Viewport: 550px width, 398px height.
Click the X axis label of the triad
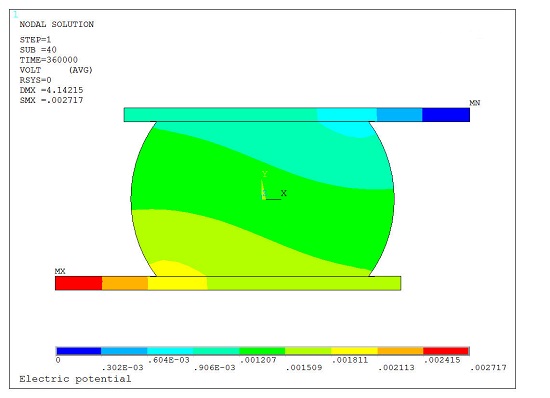pos(284,193)
